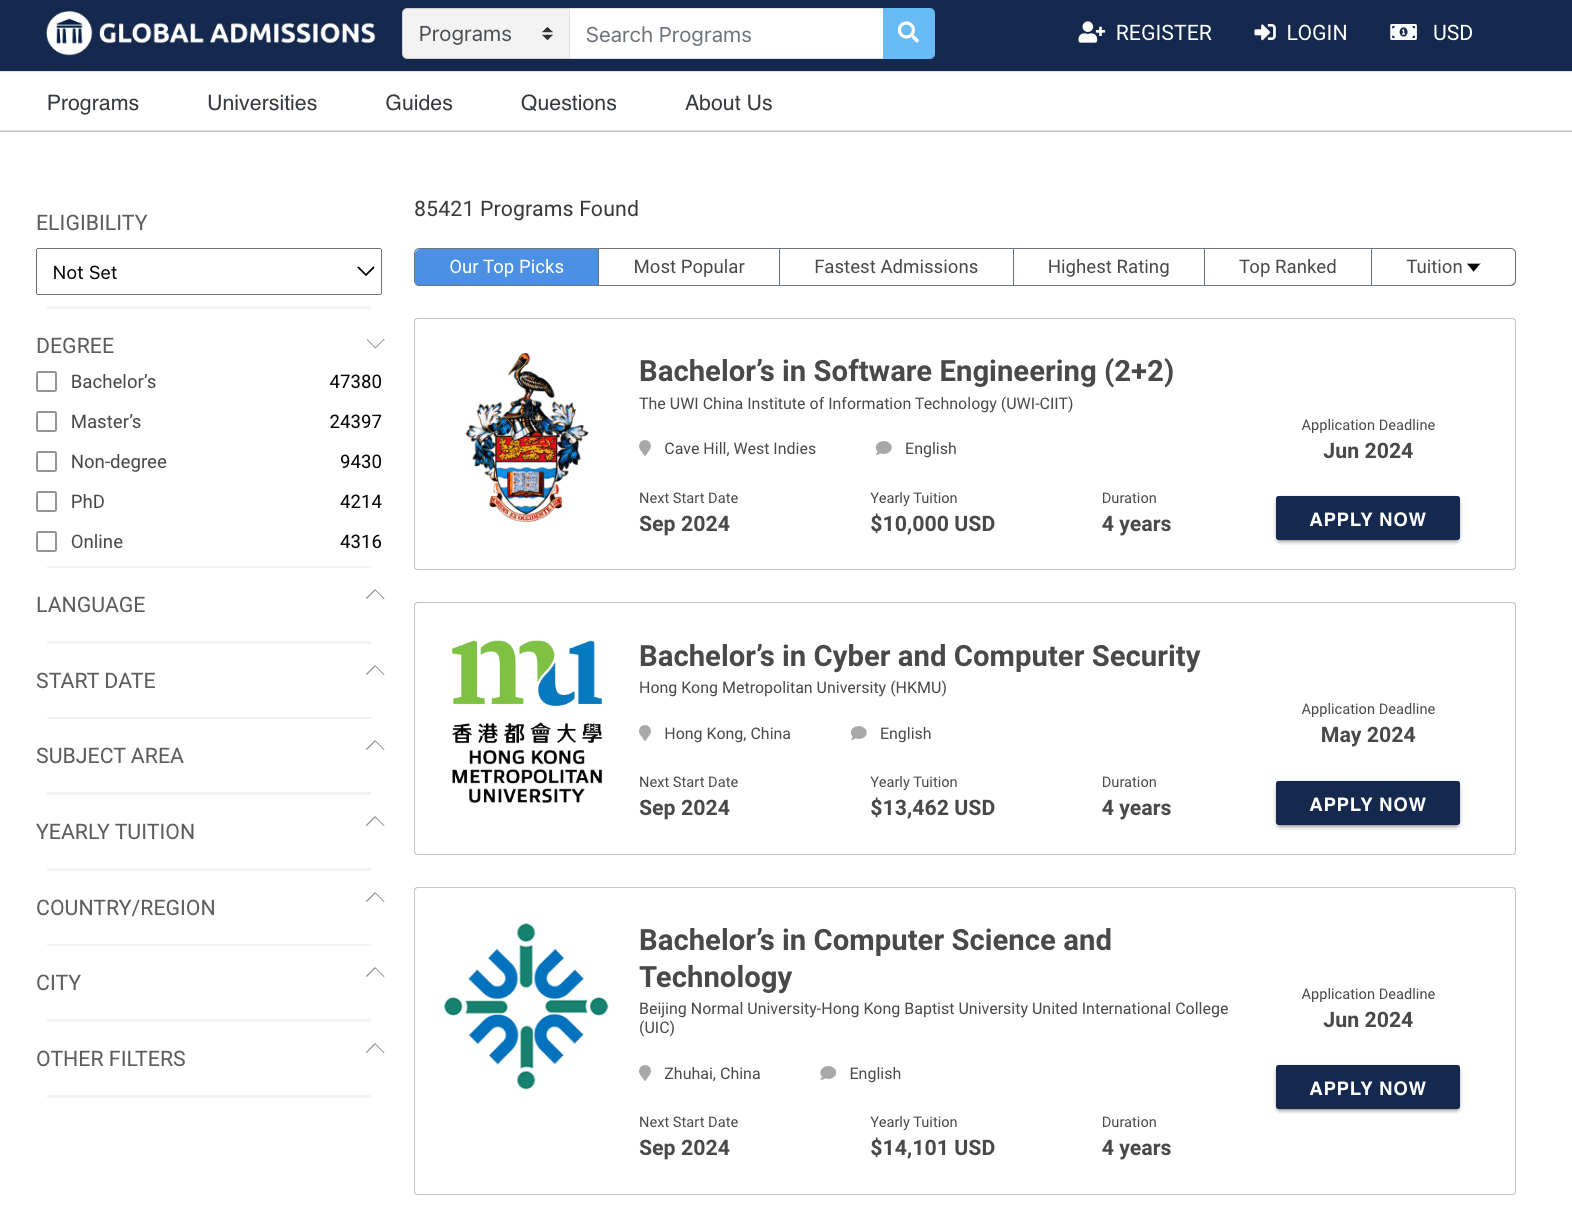Tick the Master's degree filter
1572x1218 pixels.
47,422
